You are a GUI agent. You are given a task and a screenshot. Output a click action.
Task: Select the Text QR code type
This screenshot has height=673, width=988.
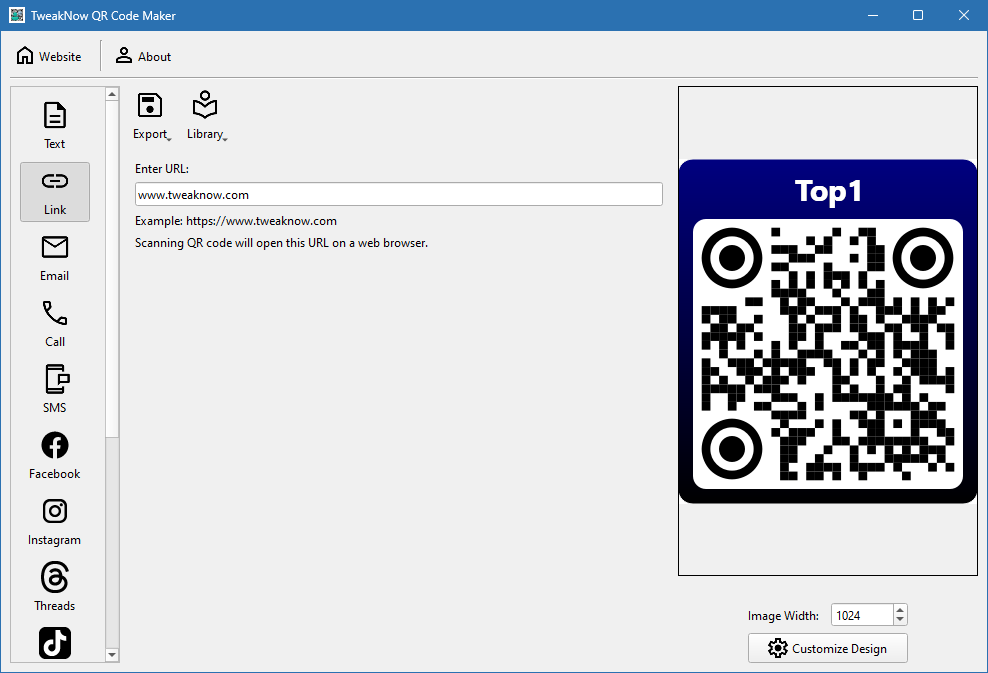(x=55, y=122)
